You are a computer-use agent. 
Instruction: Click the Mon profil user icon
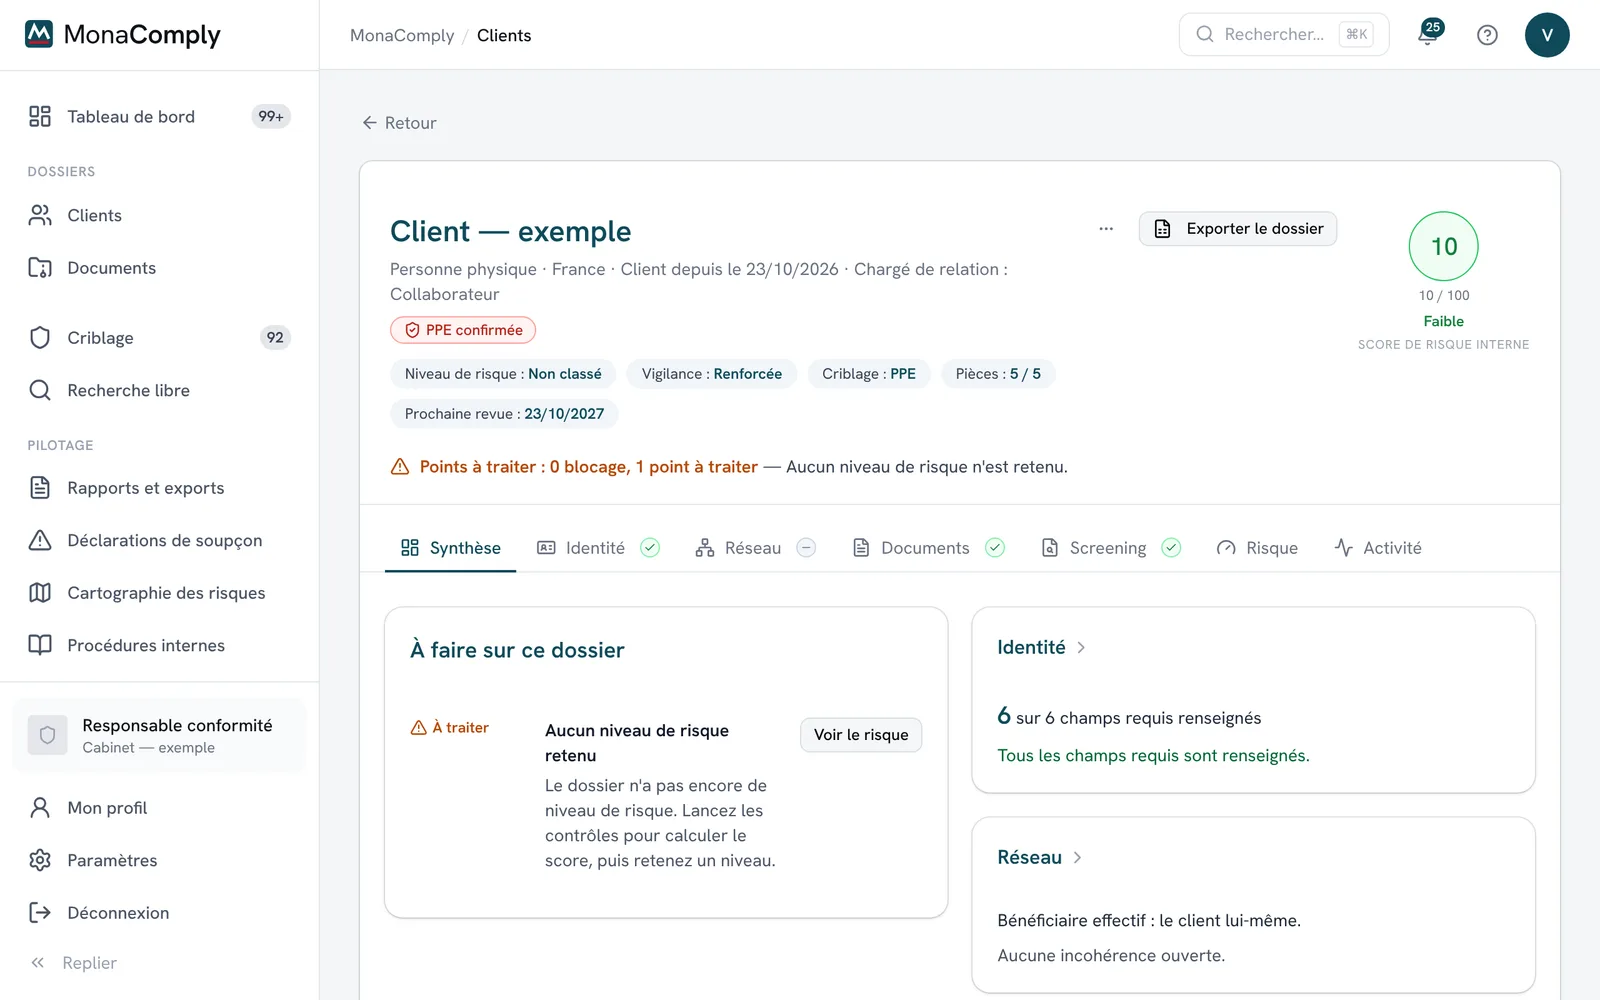point(40,808)
